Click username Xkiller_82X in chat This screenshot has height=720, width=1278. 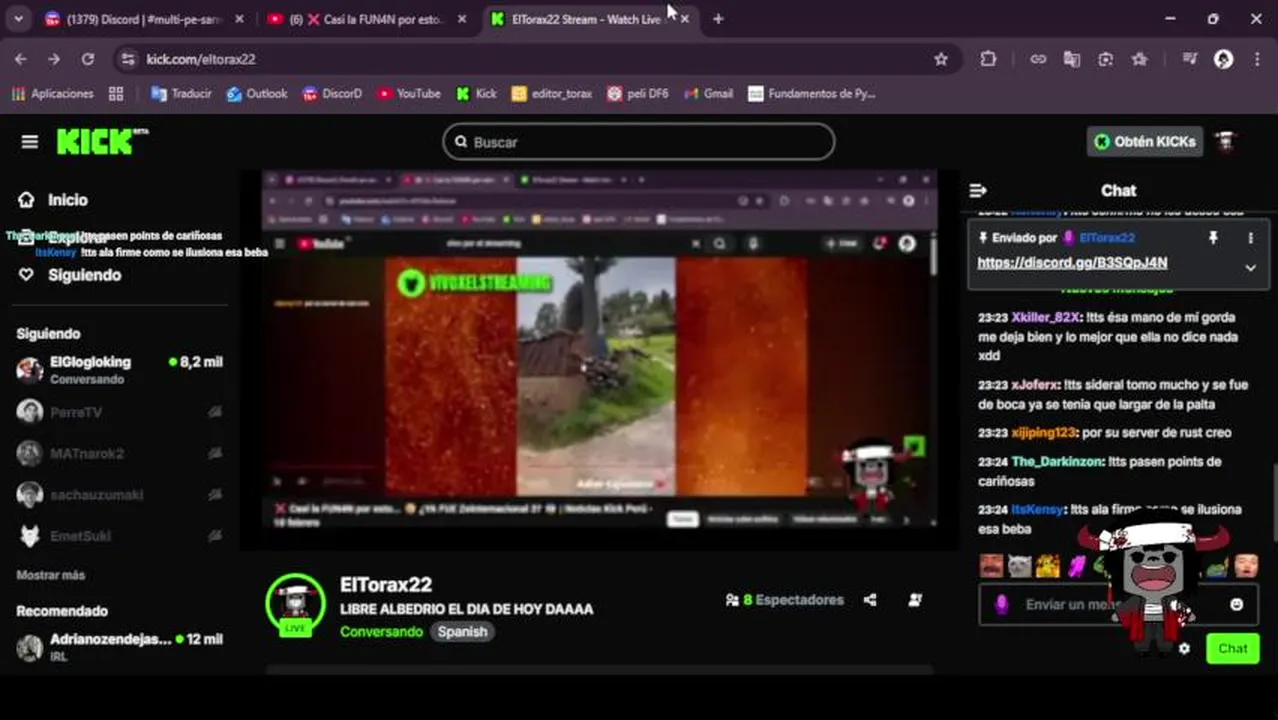(1045, 317)
